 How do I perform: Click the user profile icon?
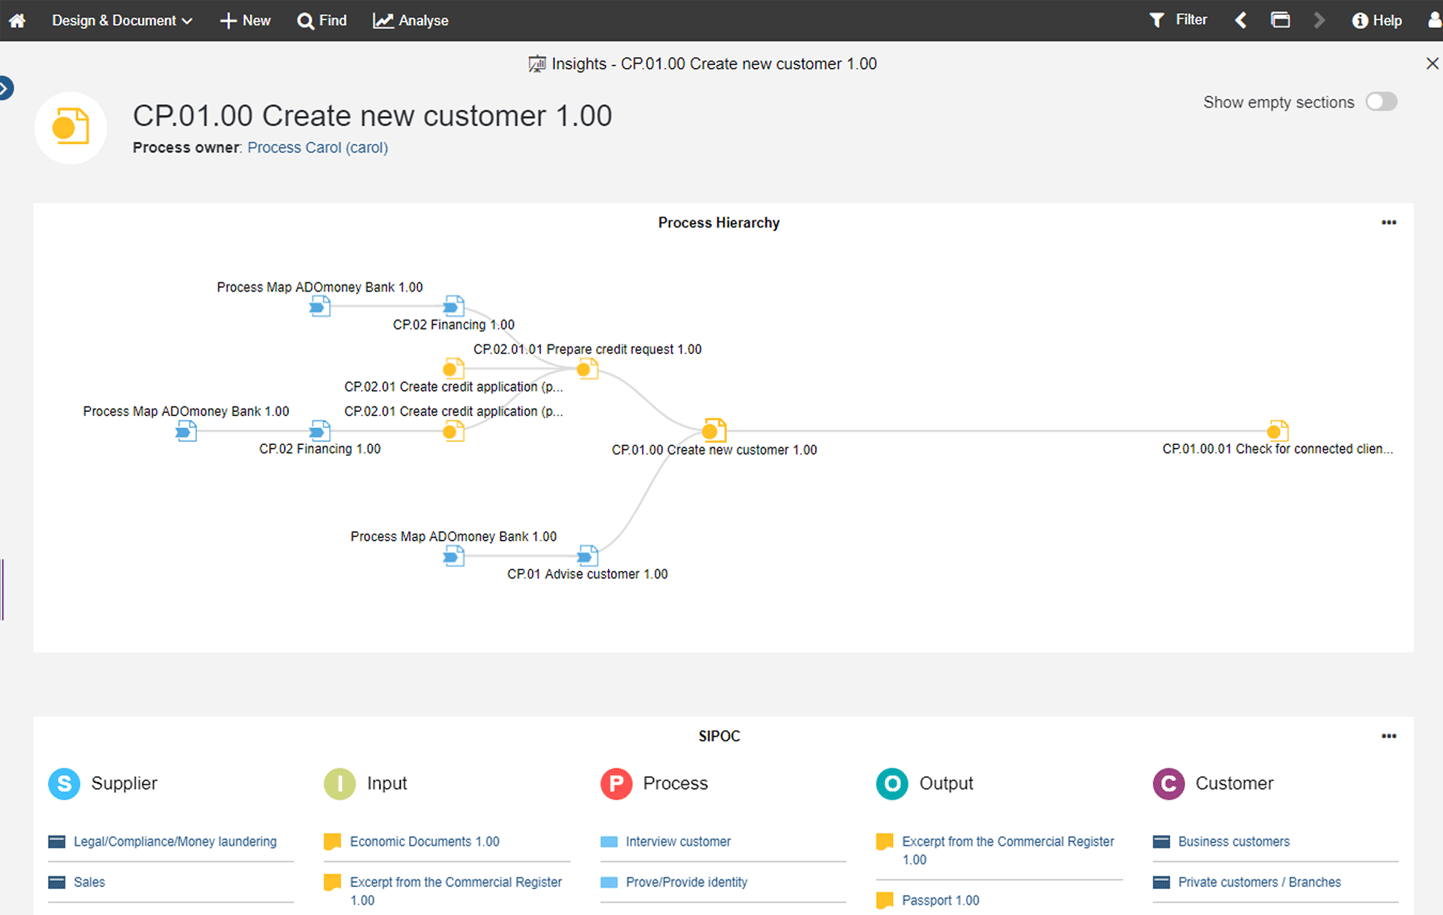pos(1435,20)
